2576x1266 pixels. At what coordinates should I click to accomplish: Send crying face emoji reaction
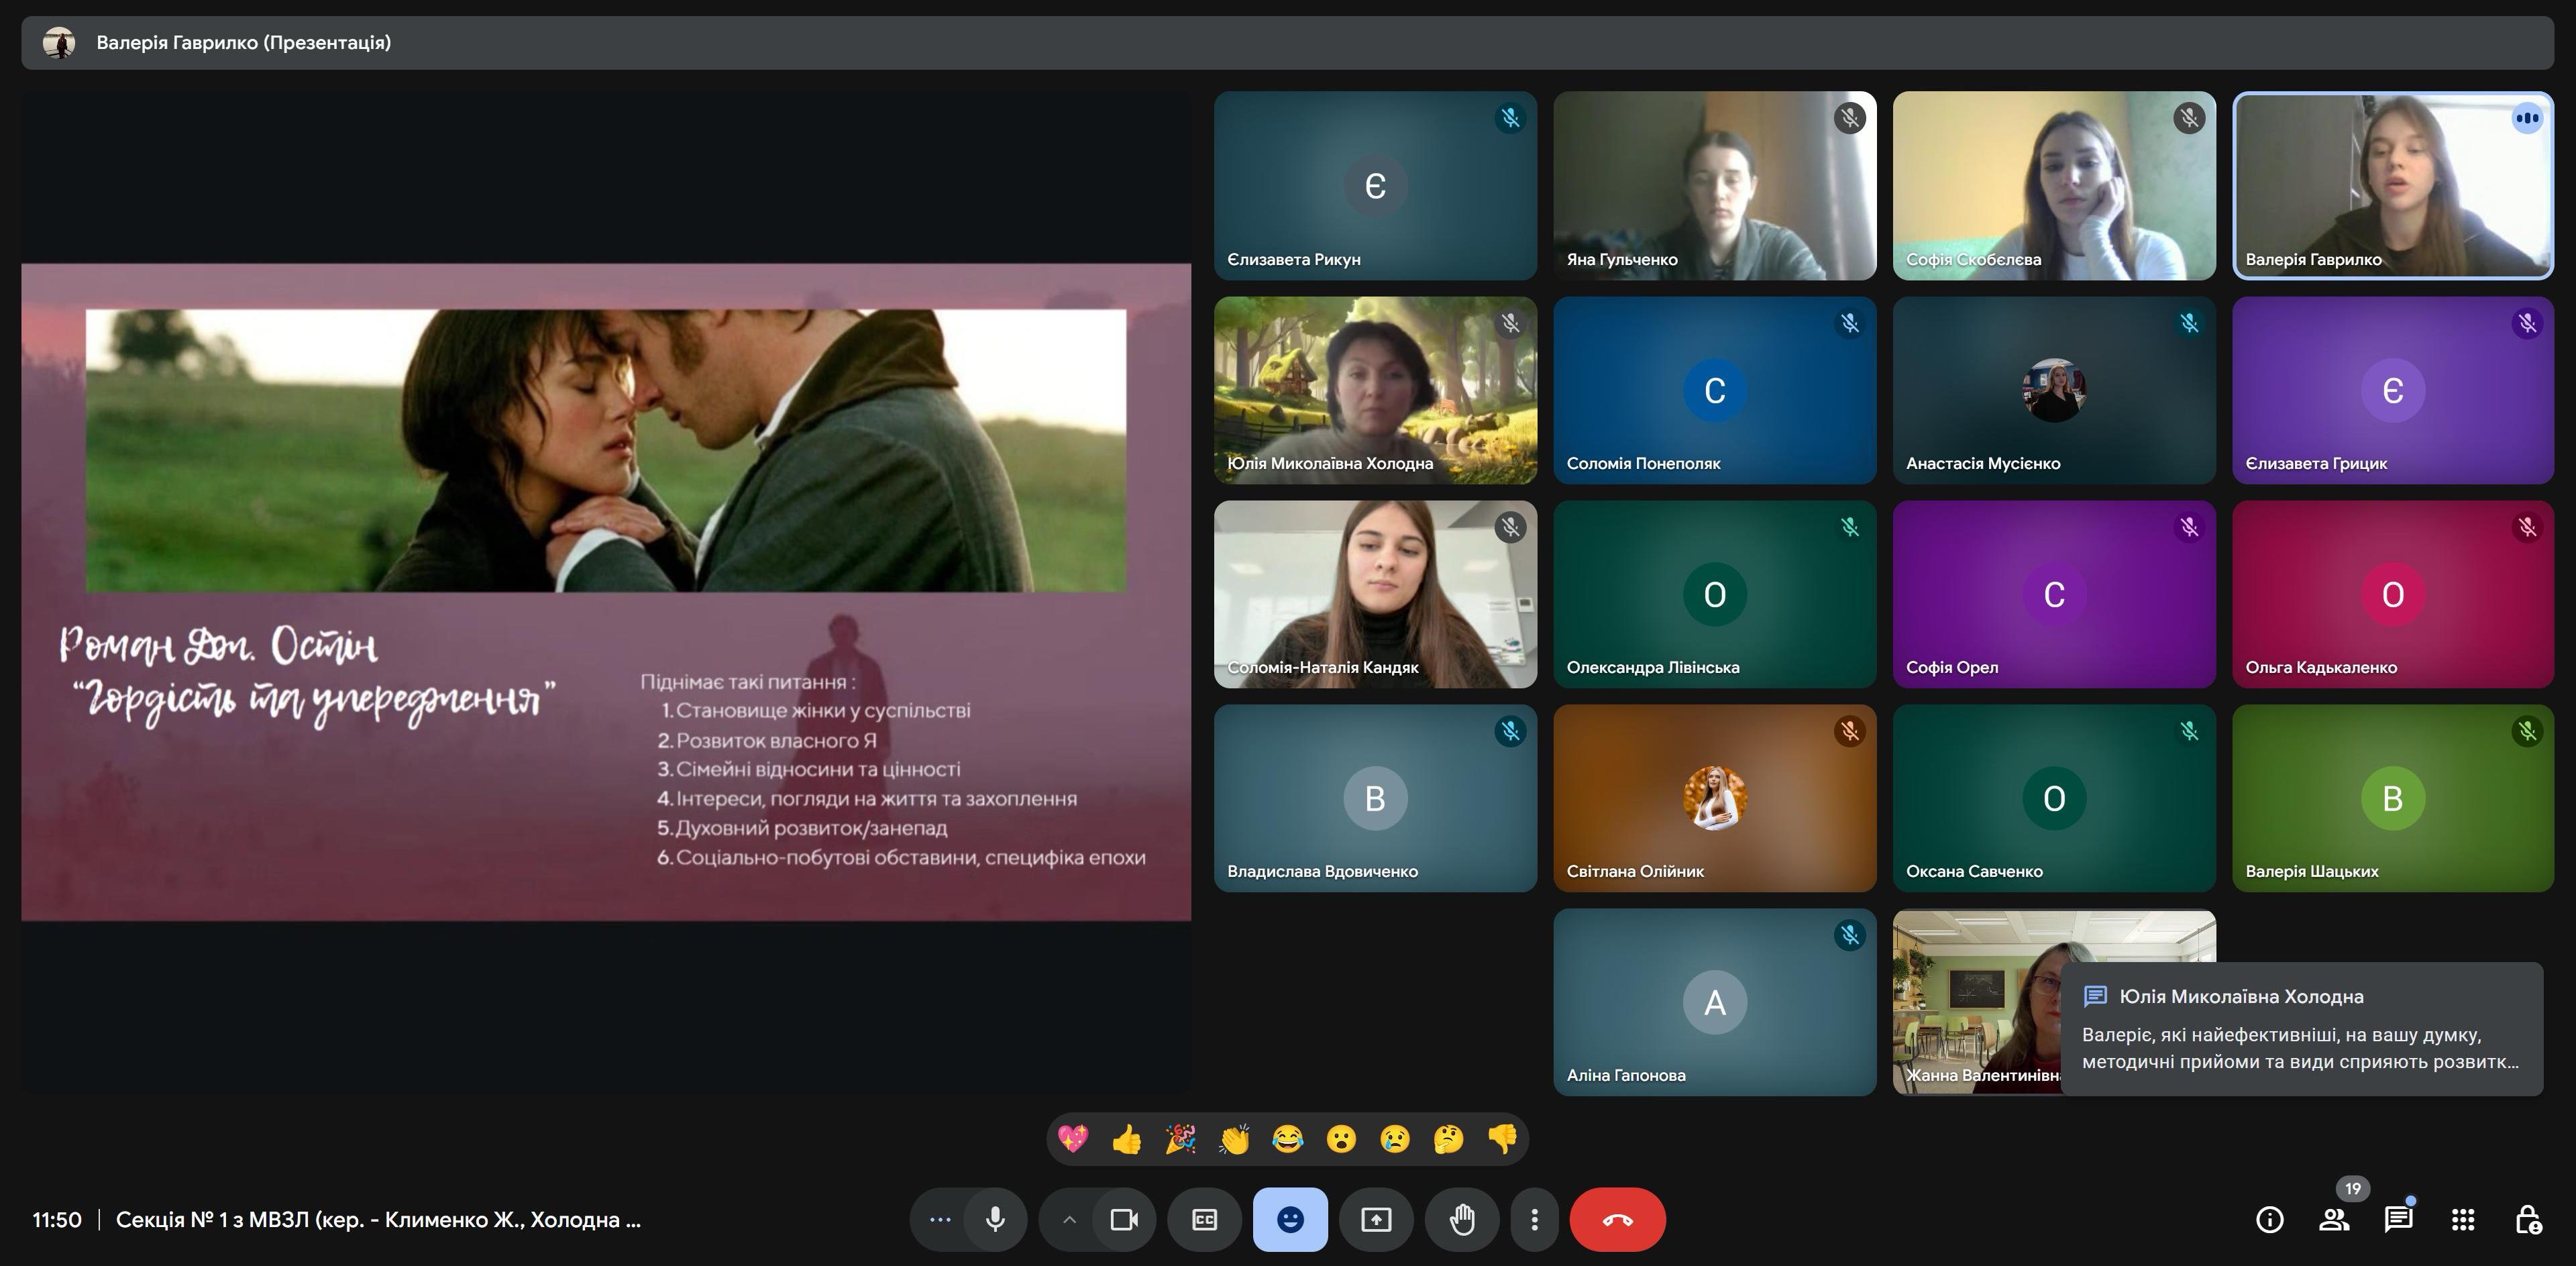pos(1395,1139)
